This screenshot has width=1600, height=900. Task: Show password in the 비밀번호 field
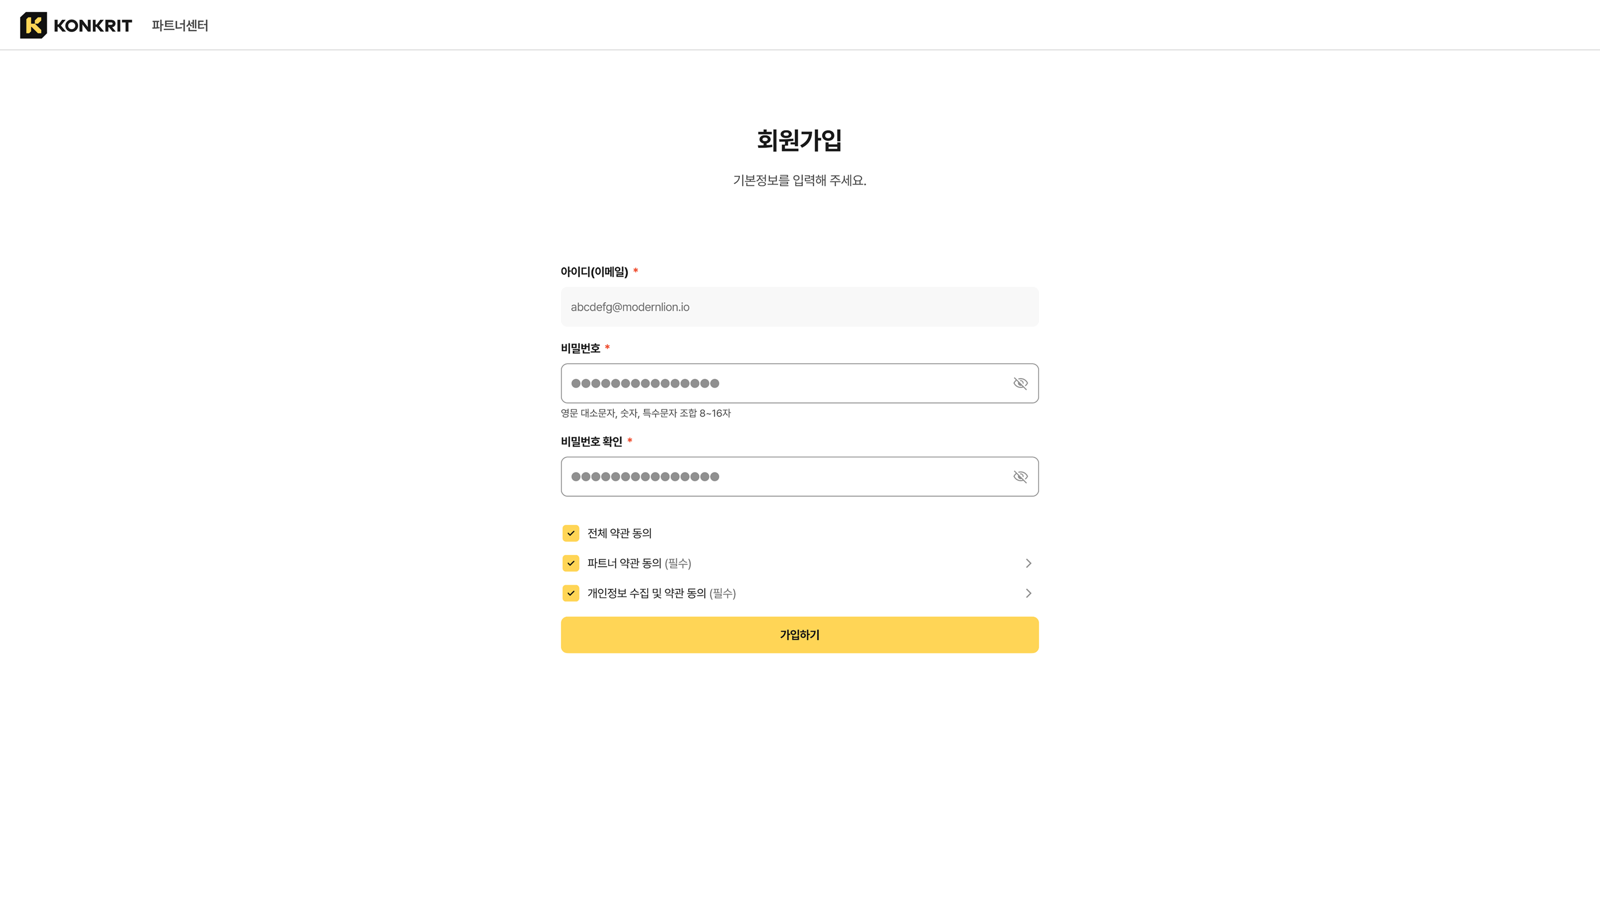click(1020, 383)
